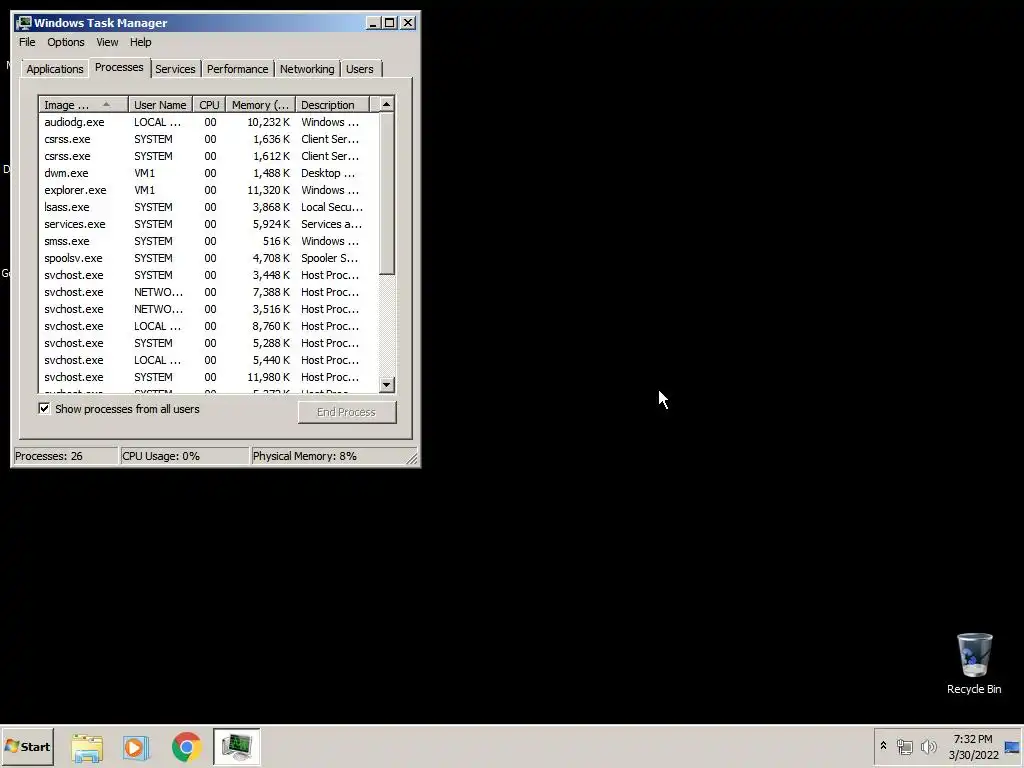Select csrss.exe using 1,636 K
Screen dimensions: 1024x768
208,139
